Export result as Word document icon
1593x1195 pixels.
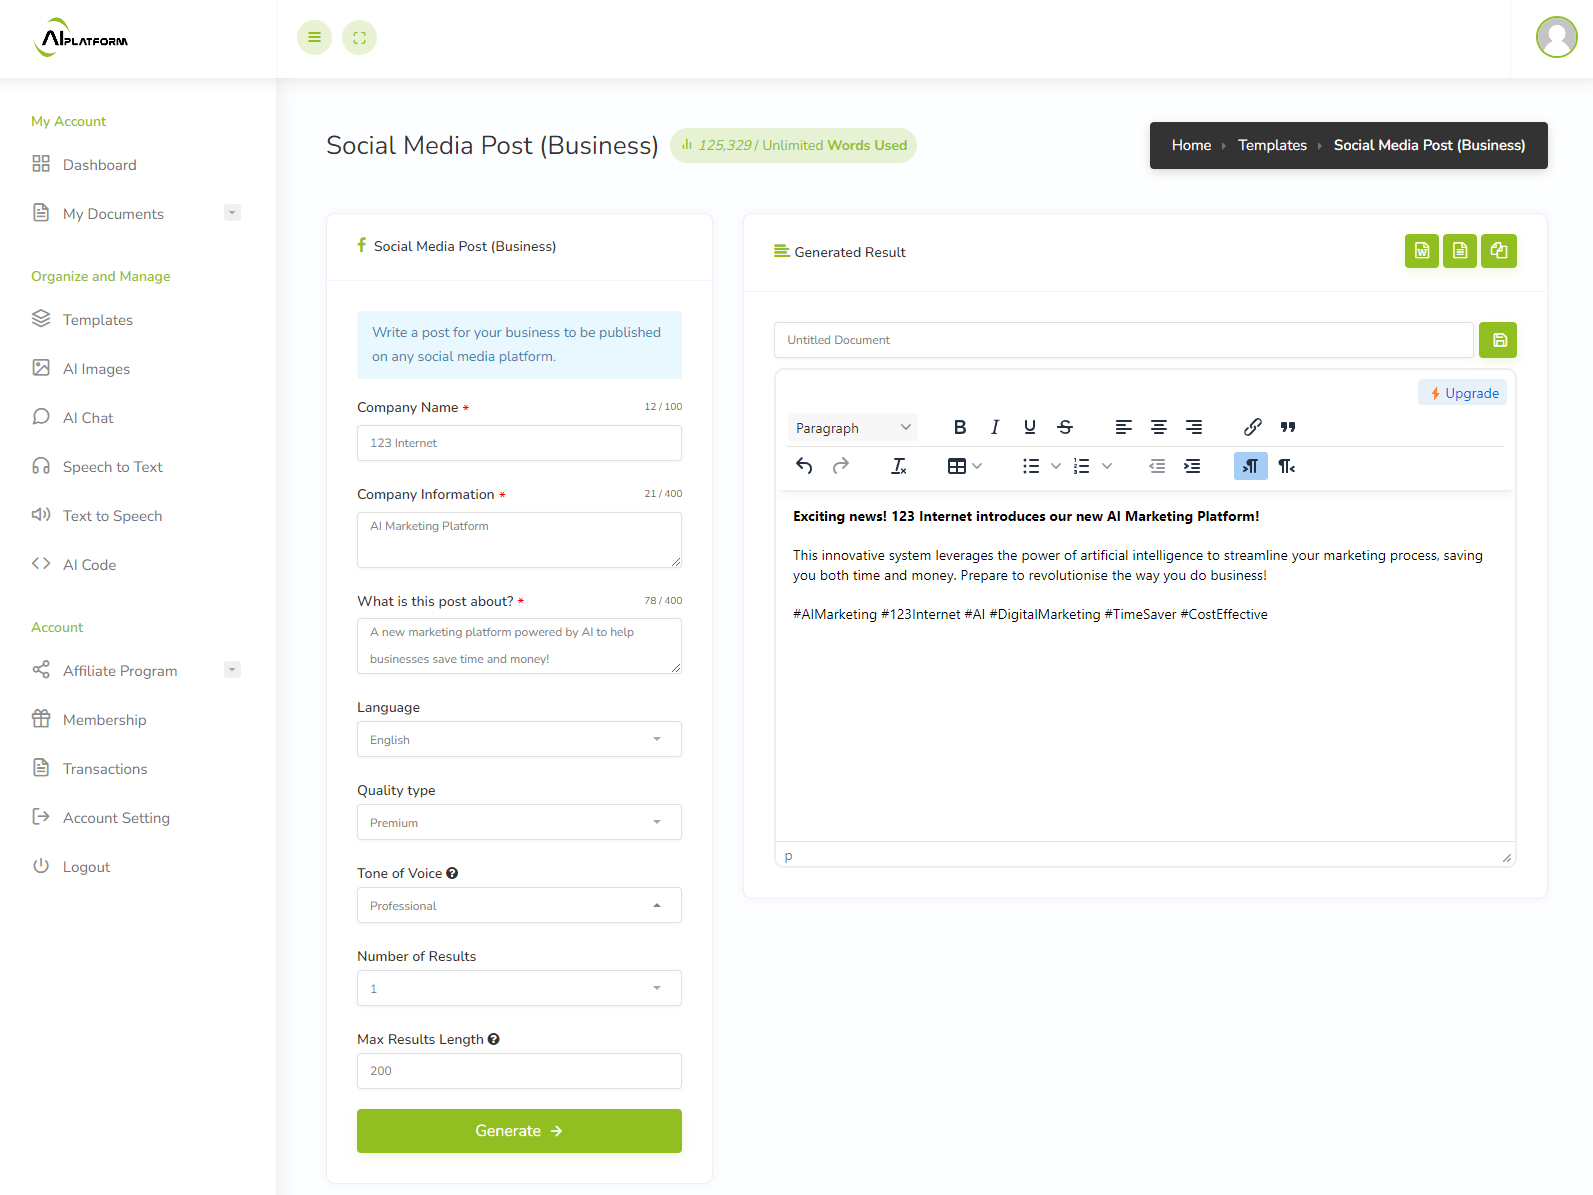1421,251
